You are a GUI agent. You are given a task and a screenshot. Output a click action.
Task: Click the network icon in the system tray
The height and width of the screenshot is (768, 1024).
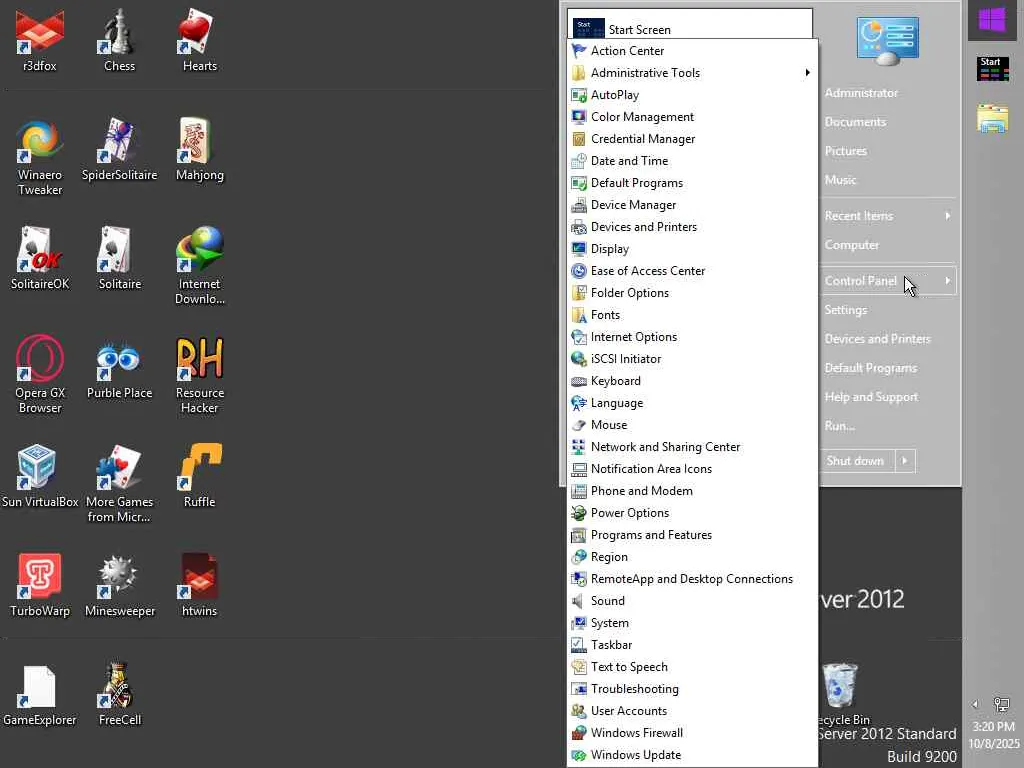[x=1001, y=704]
